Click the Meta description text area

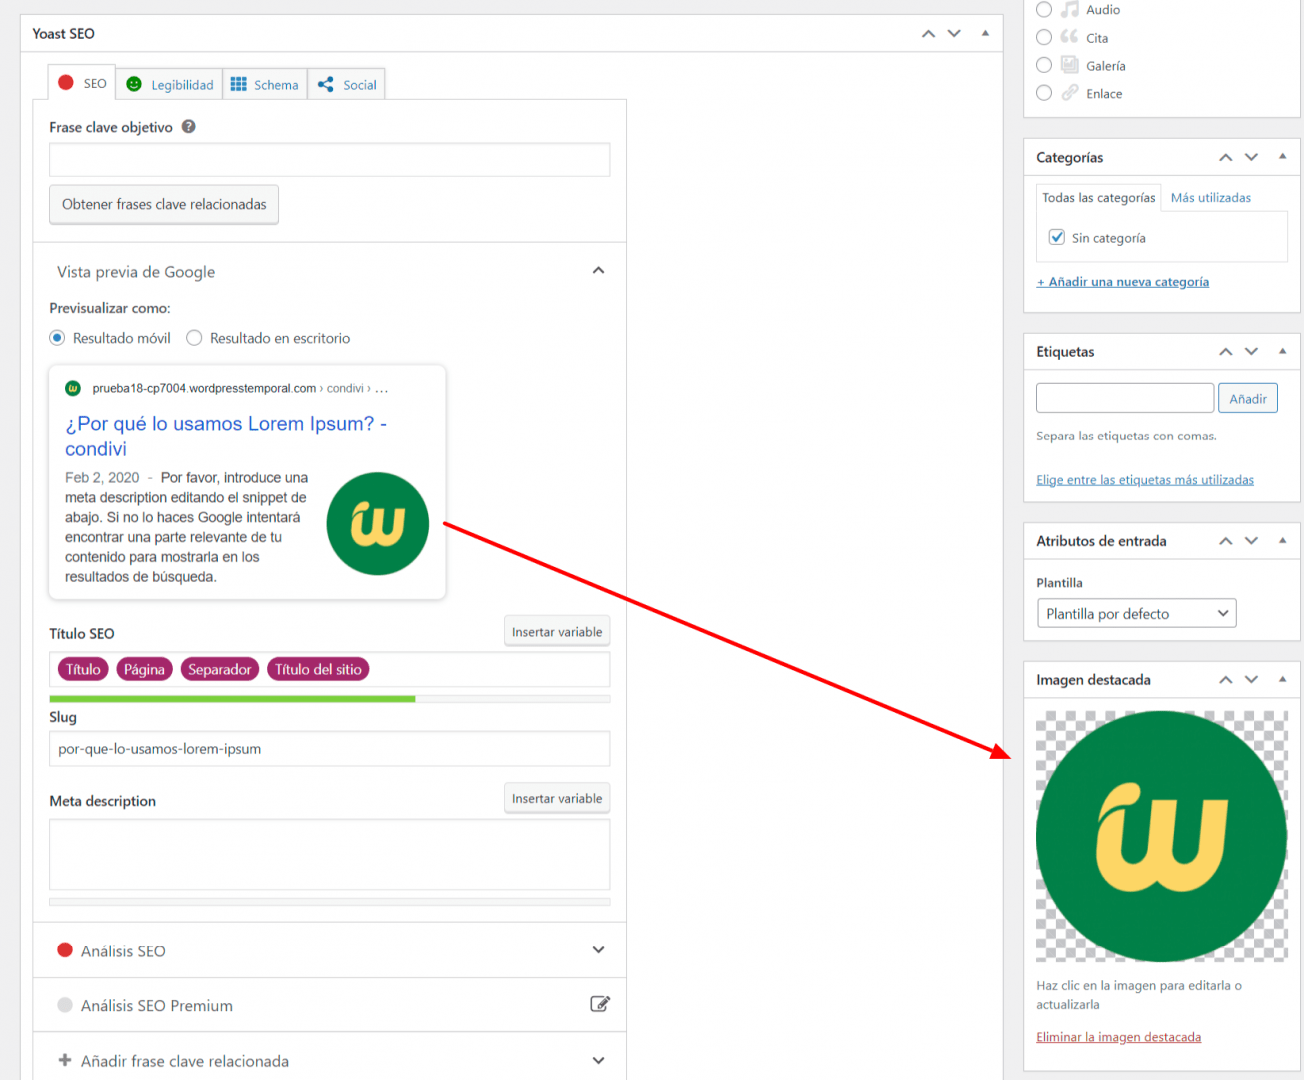coord(329,855)
